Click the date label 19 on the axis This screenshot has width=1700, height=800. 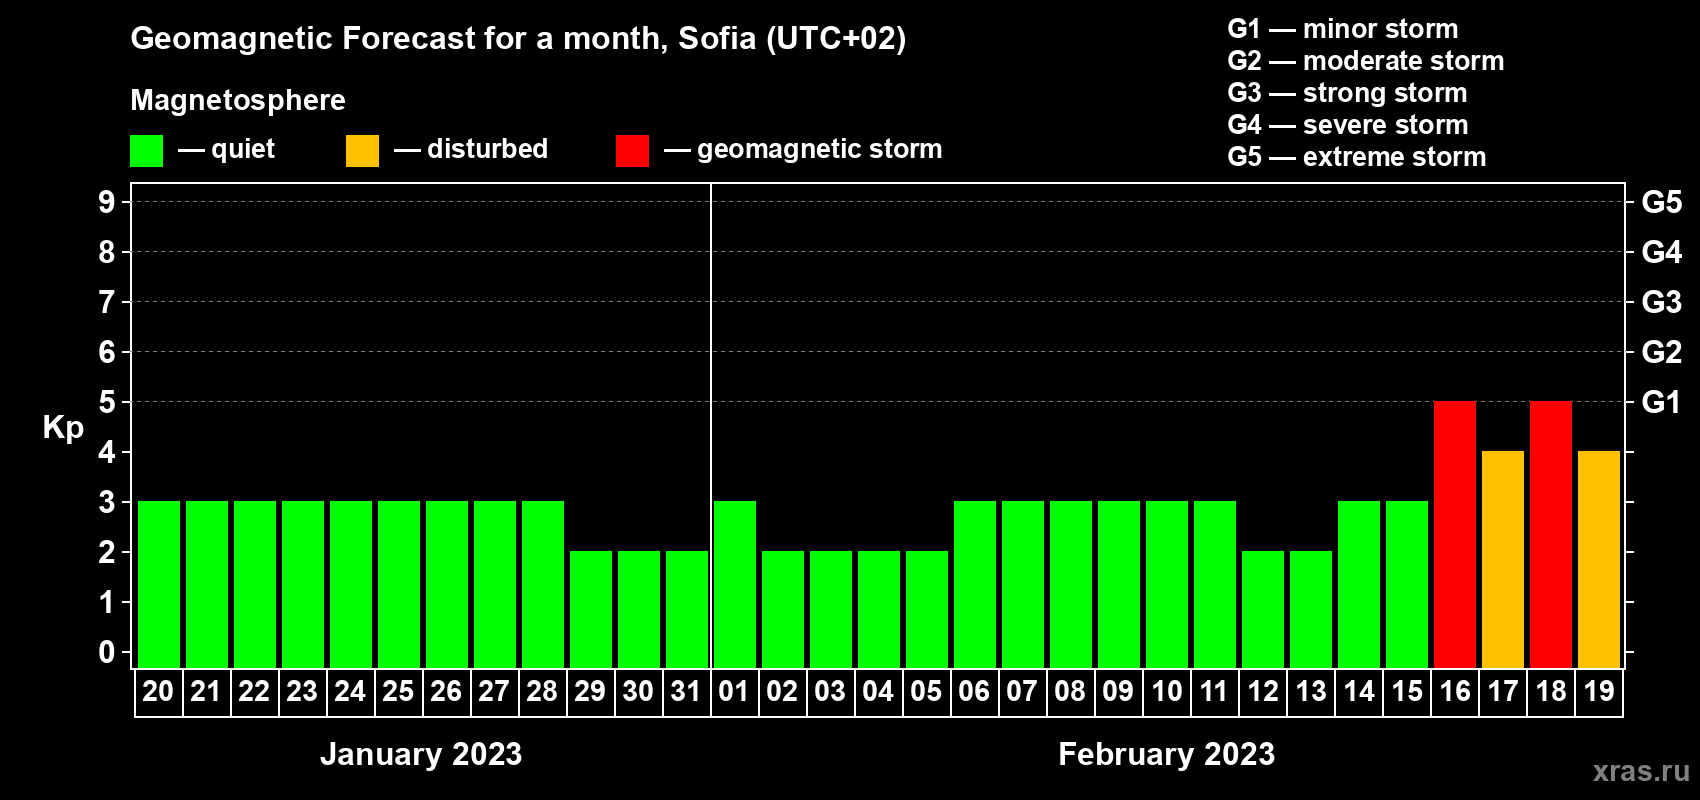click(x=1599, y=692)
